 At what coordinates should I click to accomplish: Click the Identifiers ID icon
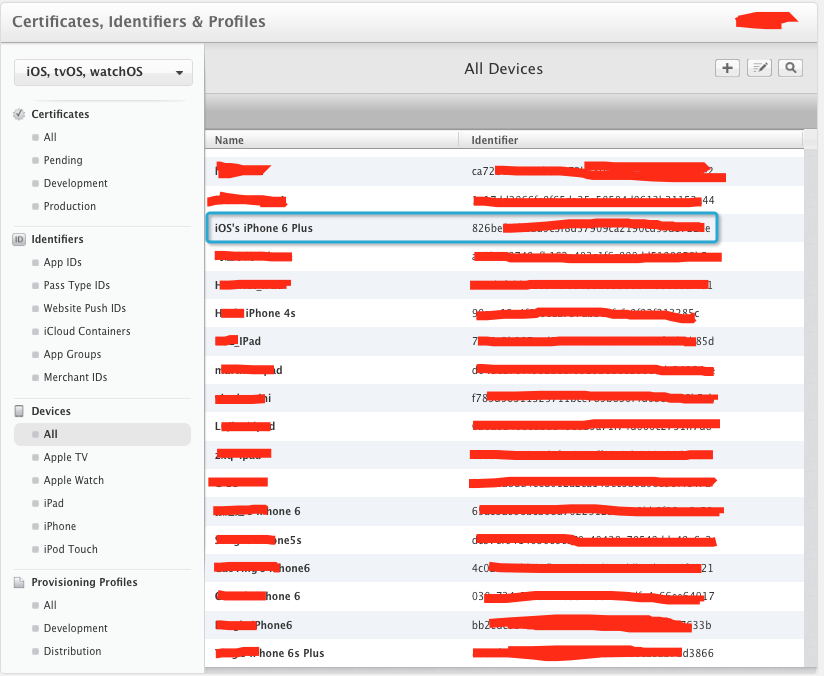[19, 239]
